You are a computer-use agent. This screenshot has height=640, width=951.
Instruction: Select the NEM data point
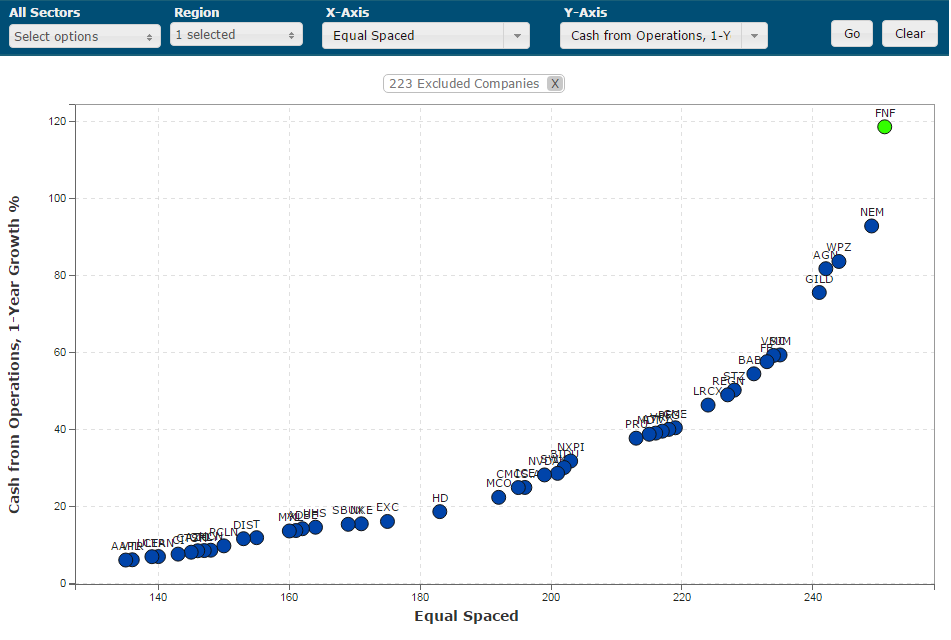point(872,226)
